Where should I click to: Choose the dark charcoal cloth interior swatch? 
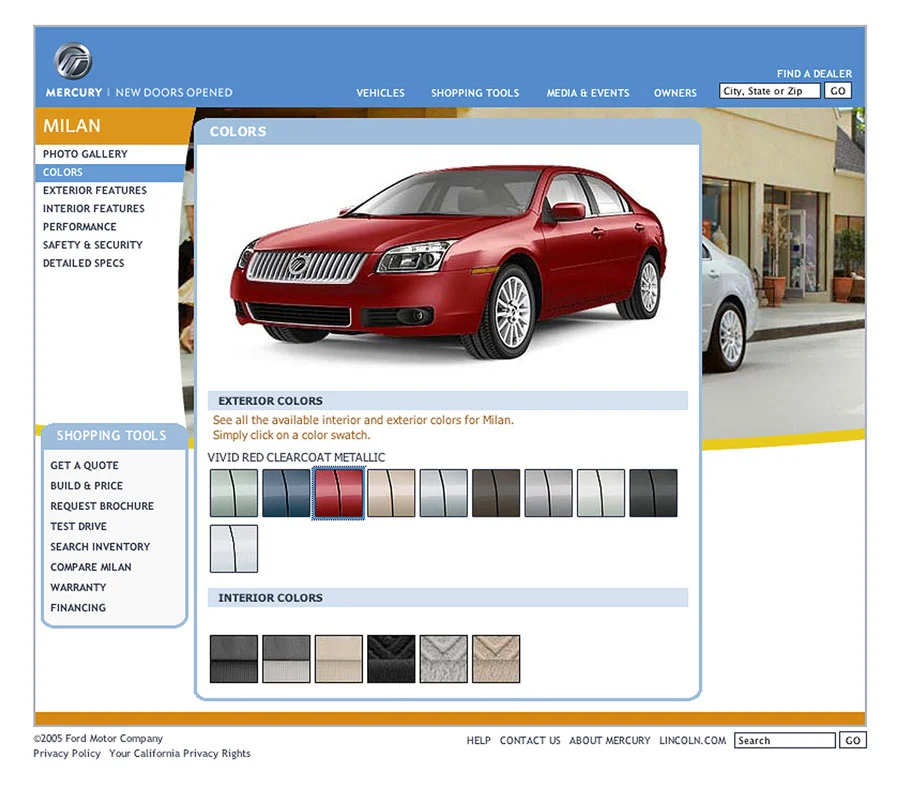[x=234, y=659]
